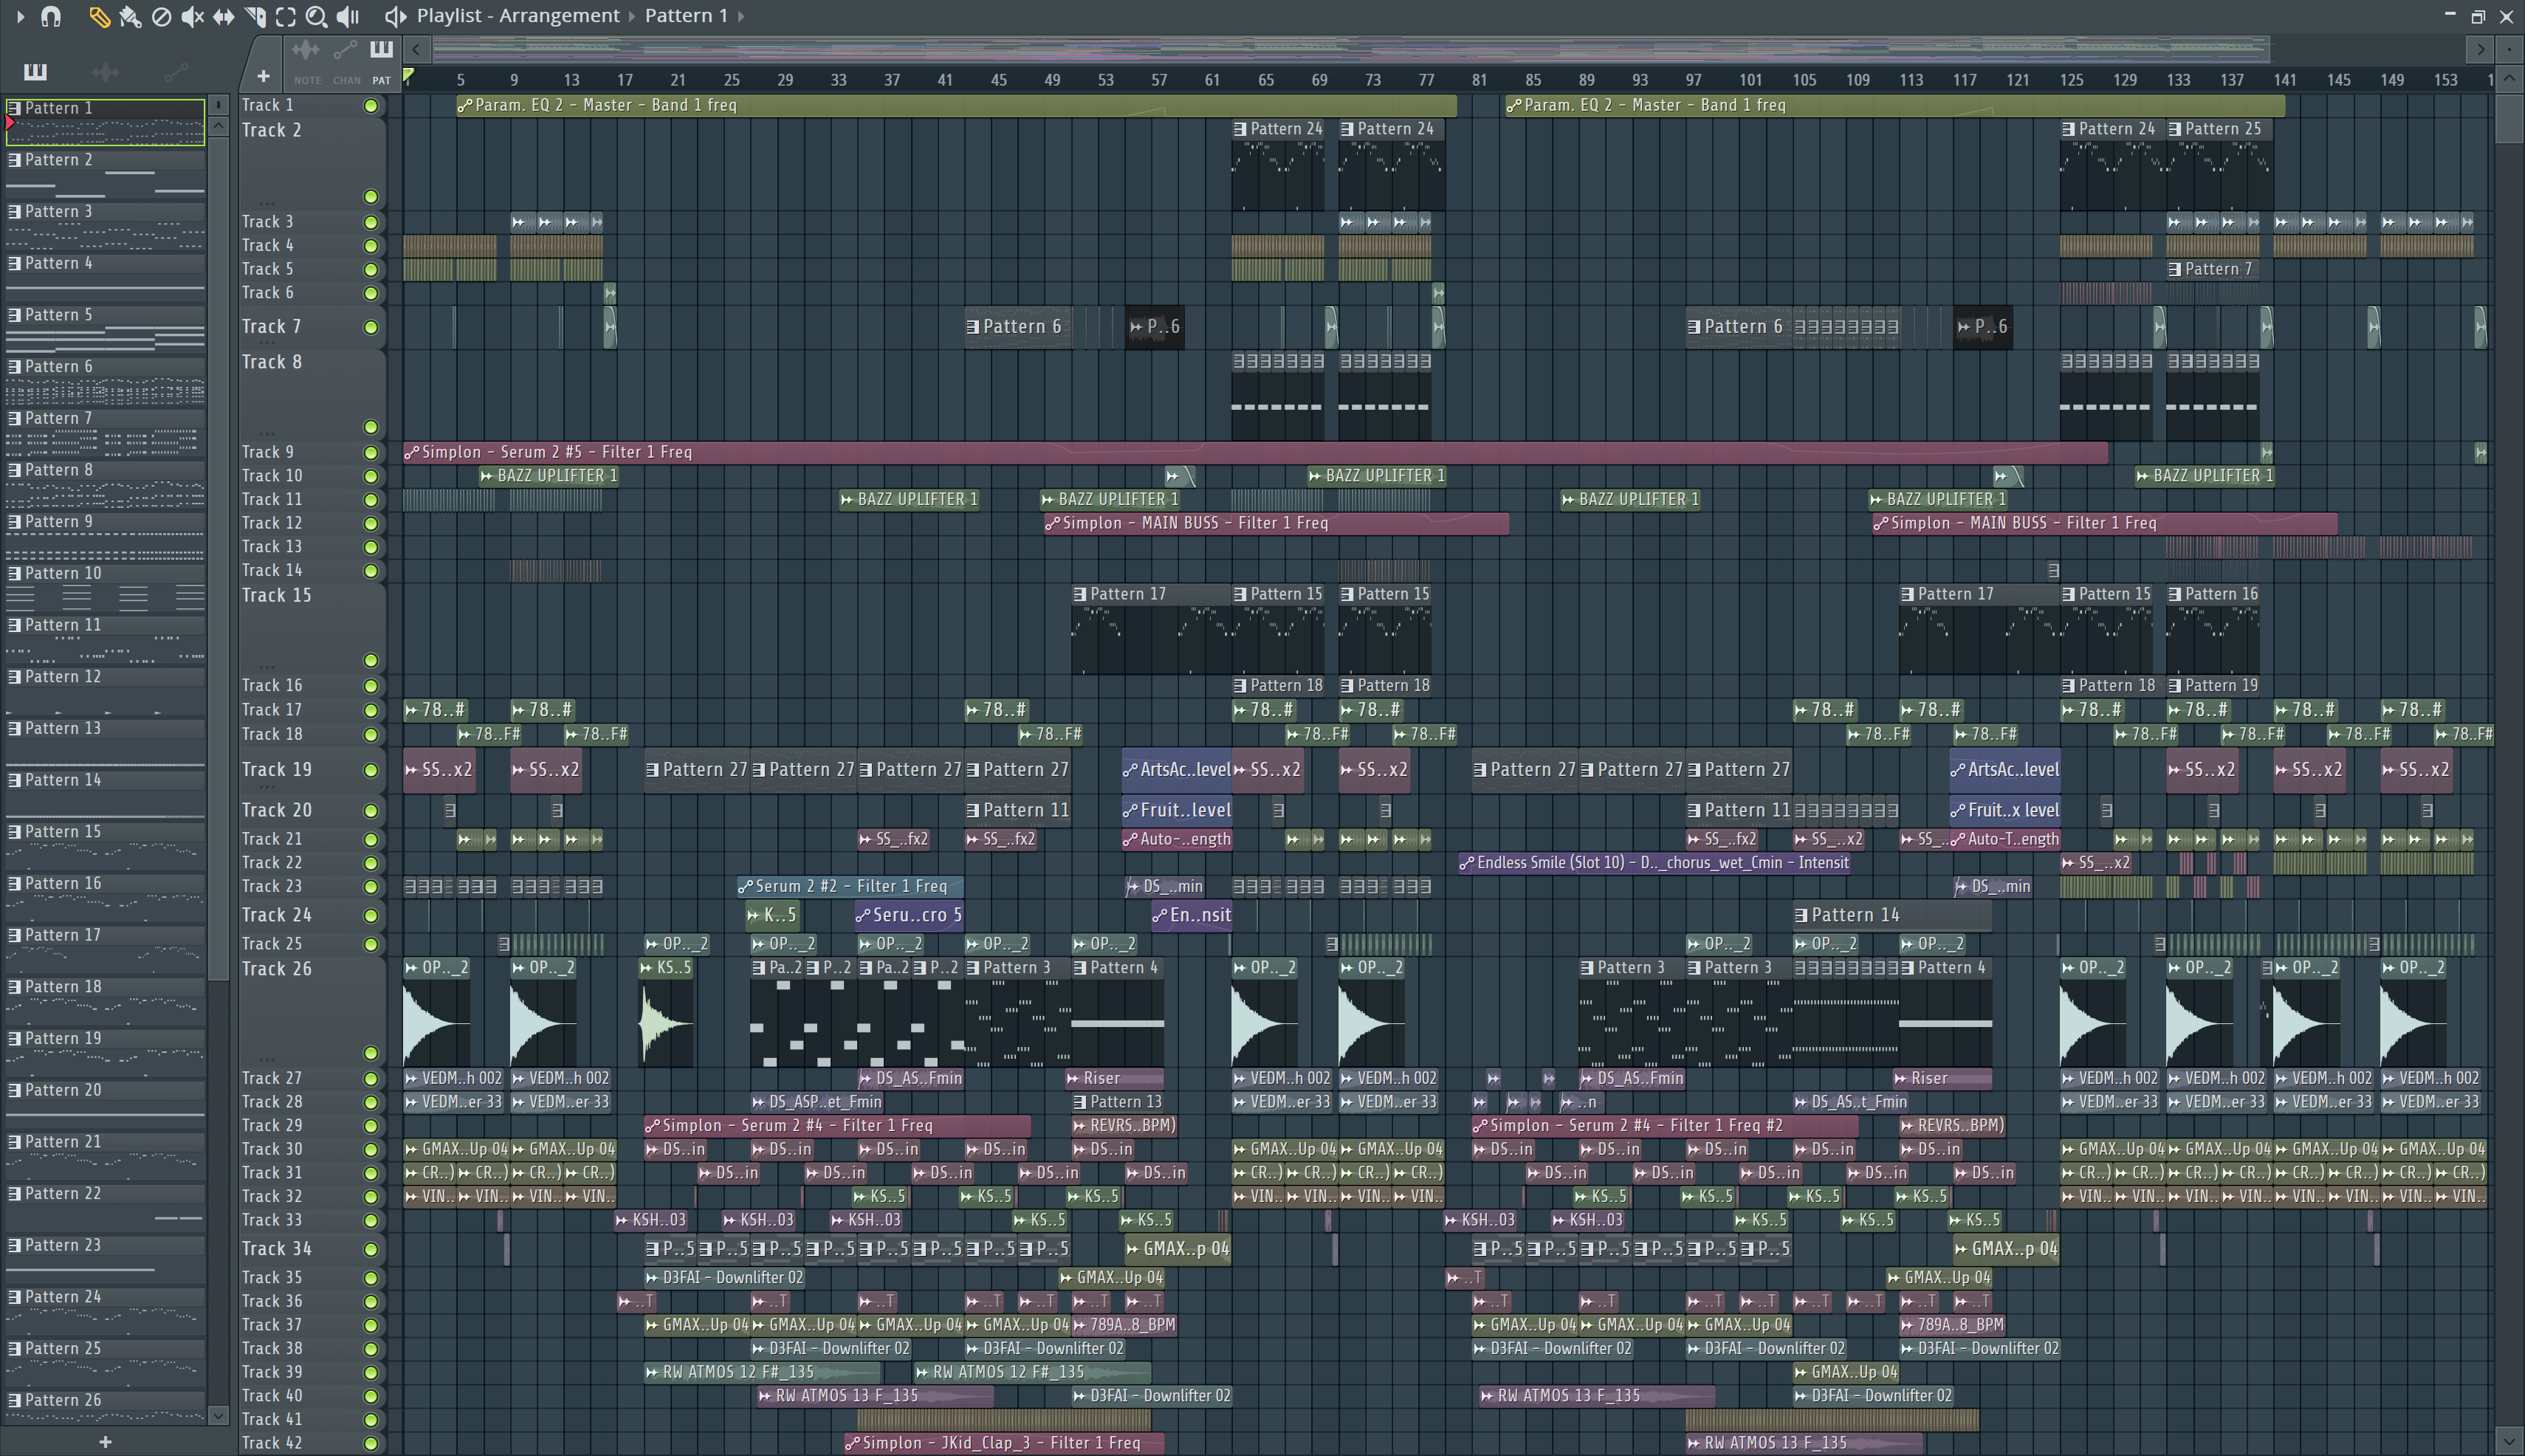The image size is (2525, 1456).
Task: Toggle mute on Track 19
Action: [371, 770]
